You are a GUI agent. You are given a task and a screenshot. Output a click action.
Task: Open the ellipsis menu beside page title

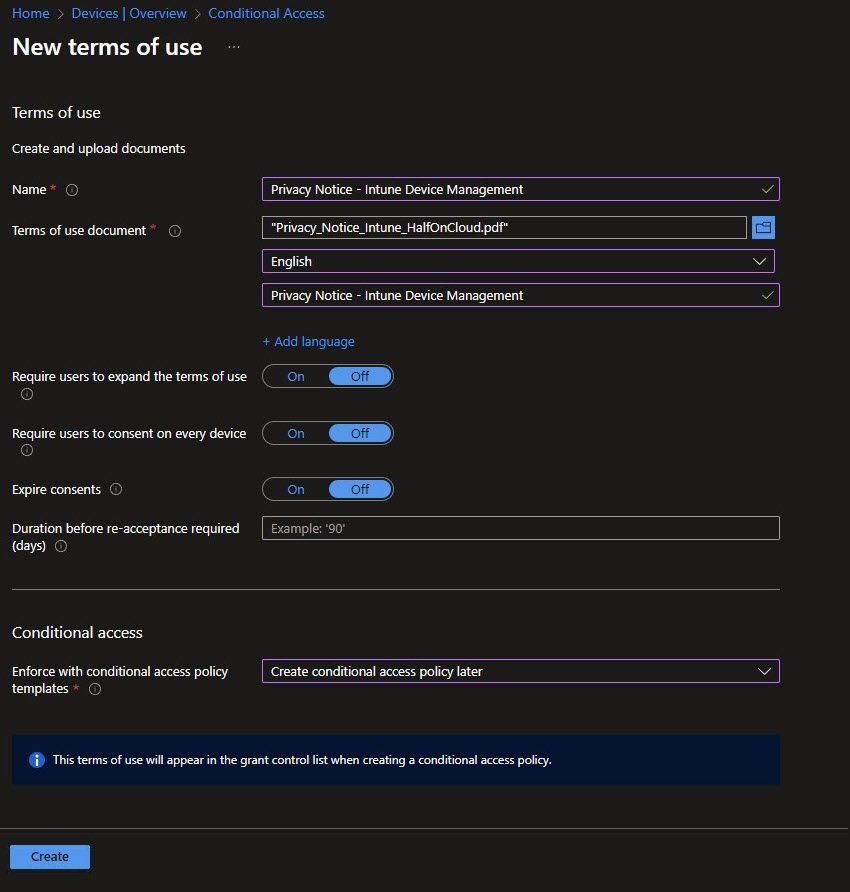(x=234, y=47)
